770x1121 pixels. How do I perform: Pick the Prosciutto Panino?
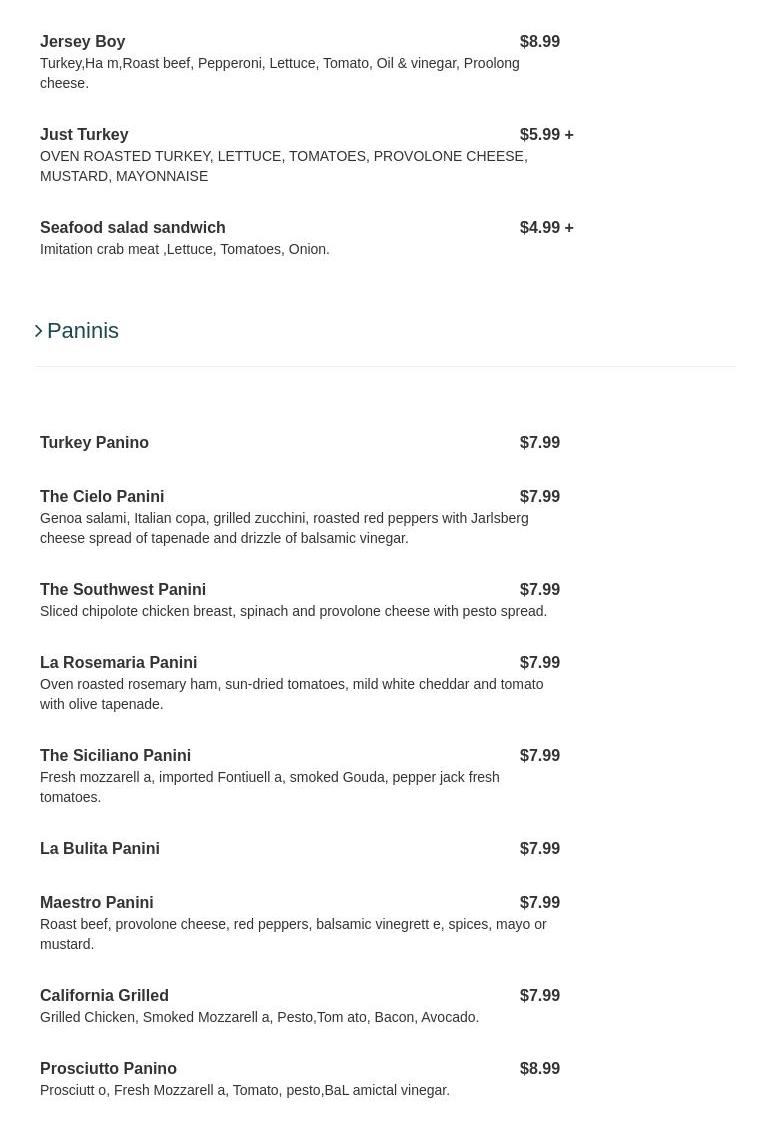[x=108, y=1069]
